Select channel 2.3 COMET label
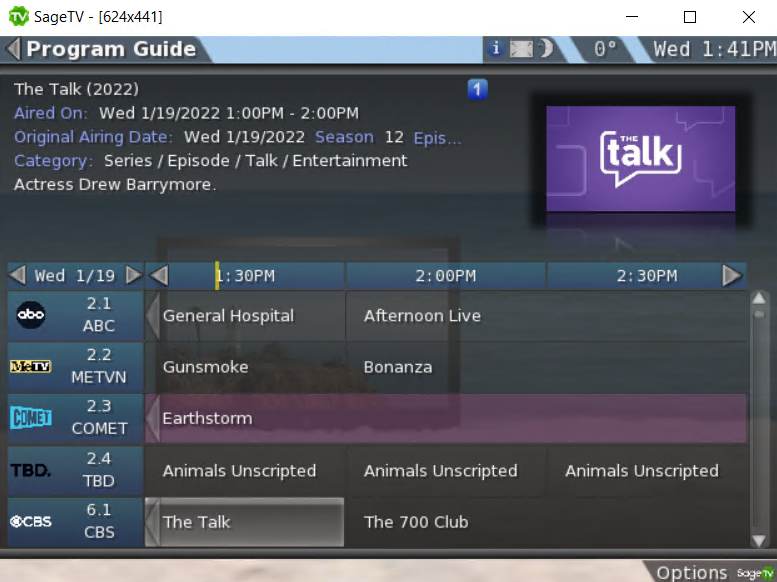This screenshot has width=777, height=582. (x=99, y=417)
